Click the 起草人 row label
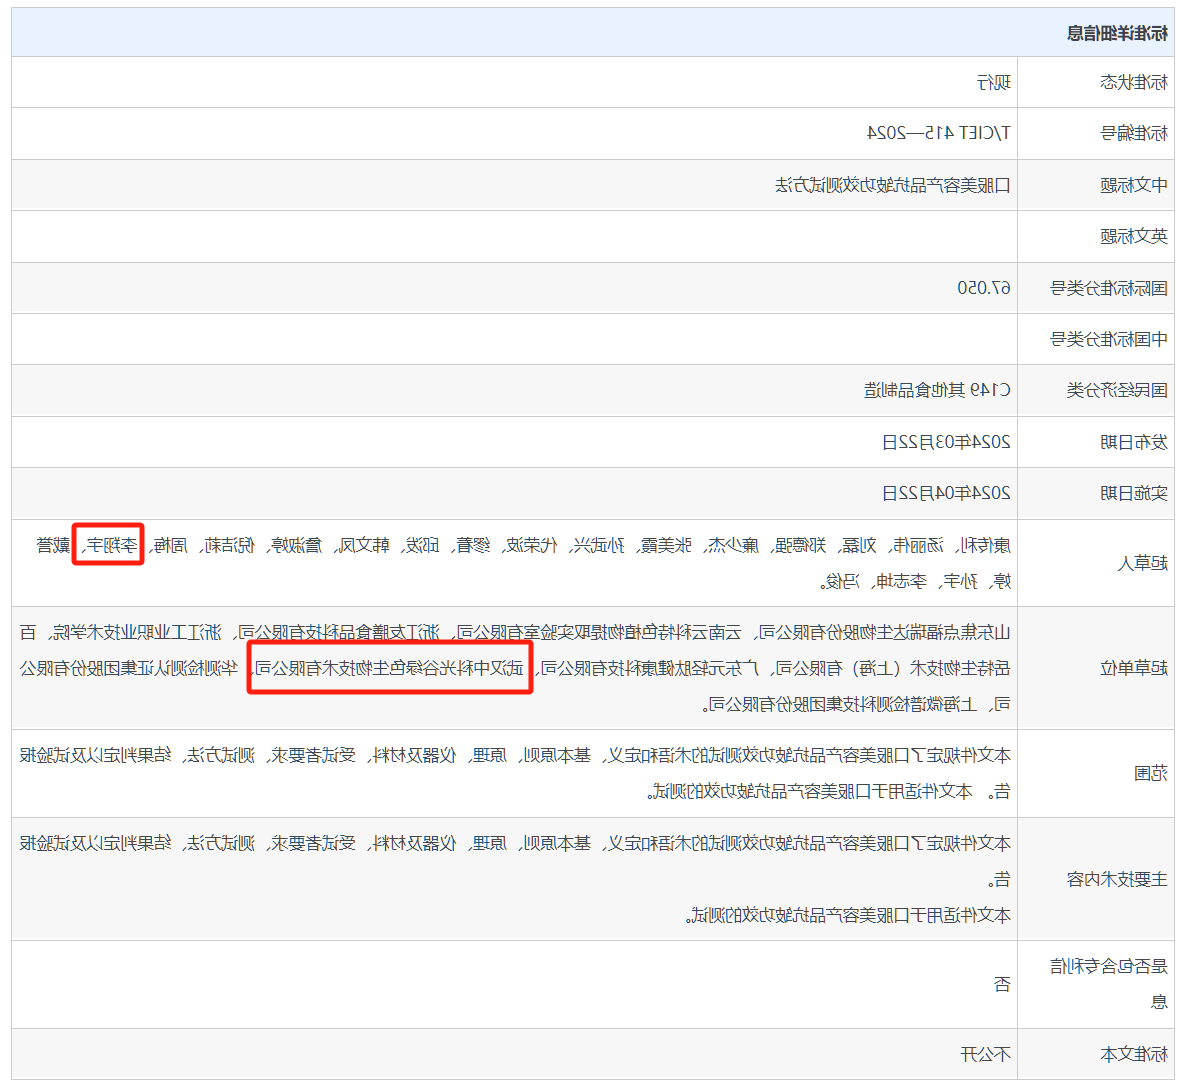 coord(1143,563)
